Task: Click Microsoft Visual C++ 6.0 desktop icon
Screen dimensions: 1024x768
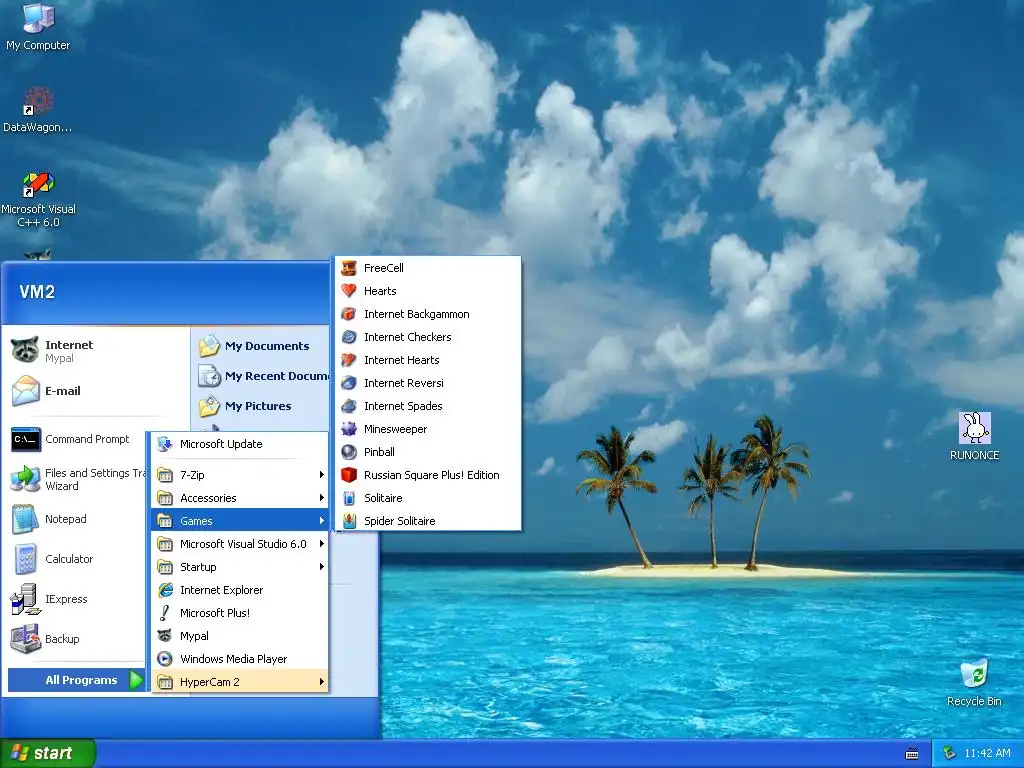Action: [x=38, y=184]
